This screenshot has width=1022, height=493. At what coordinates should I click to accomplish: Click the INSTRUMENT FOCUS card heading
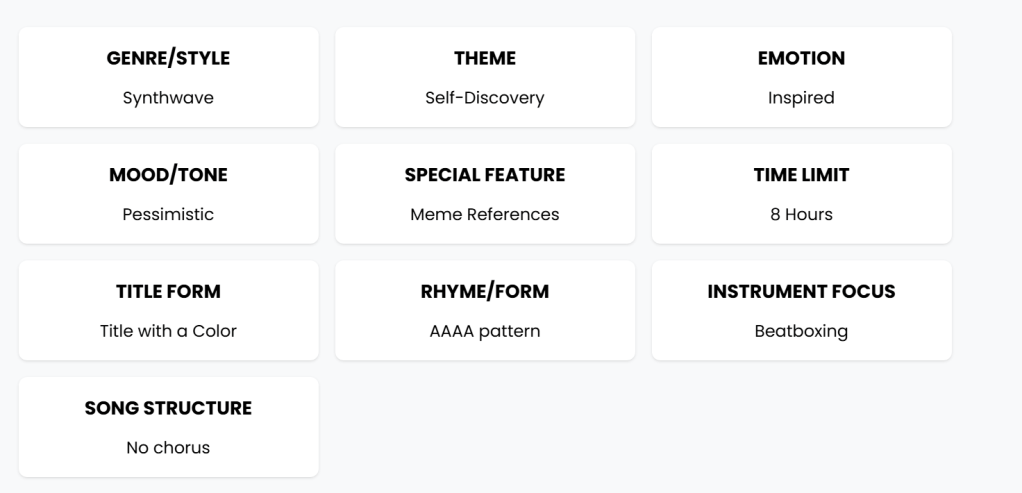[x=801, y=292]
